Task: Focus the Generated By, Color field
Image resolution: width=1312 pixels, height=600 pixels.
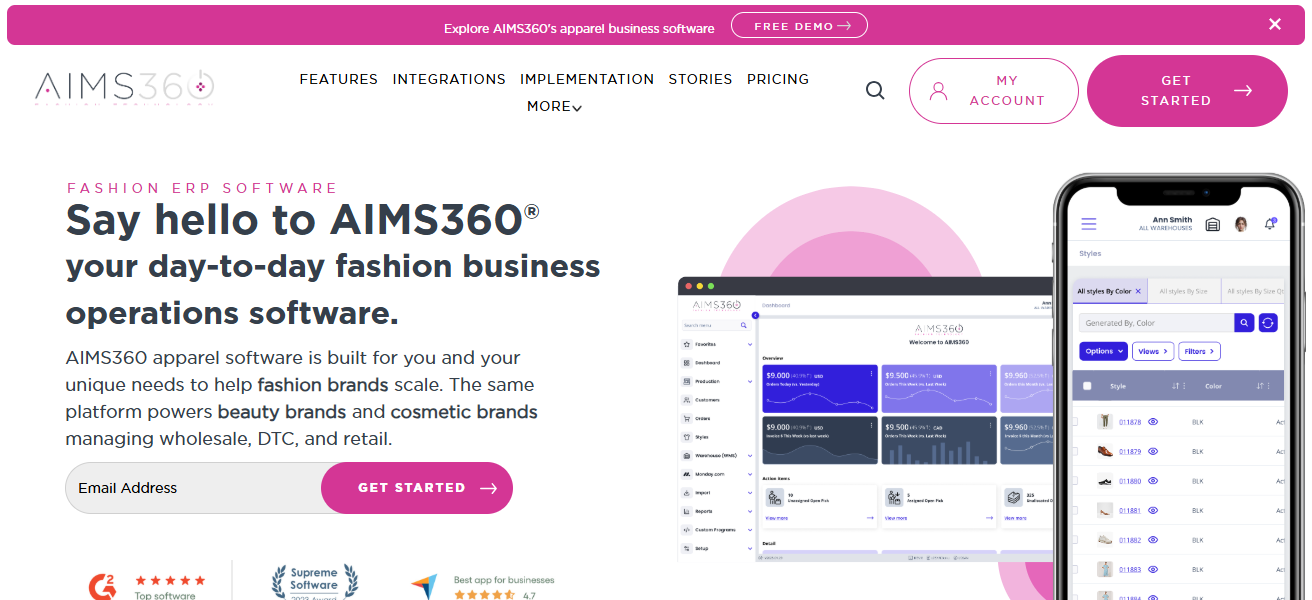Action: (x=1157, y=323)
